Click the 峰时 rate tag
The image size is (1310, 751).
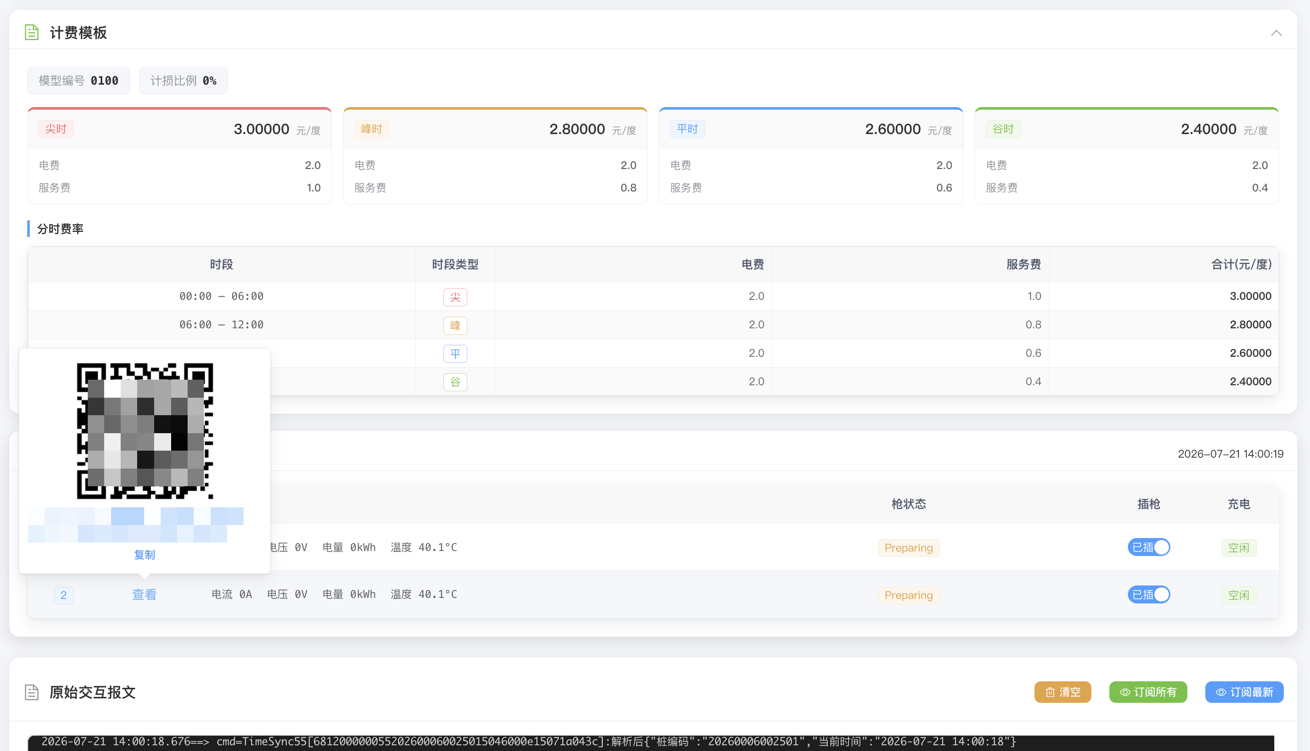(372, 129)
